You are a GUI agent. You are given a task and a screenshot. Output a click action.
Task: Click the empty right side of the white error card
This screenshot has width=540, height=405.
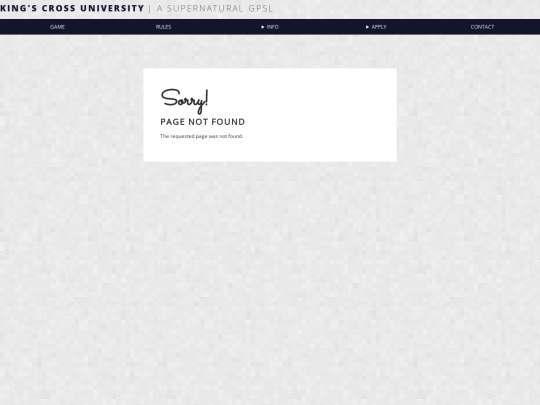[x=327, y=115]
